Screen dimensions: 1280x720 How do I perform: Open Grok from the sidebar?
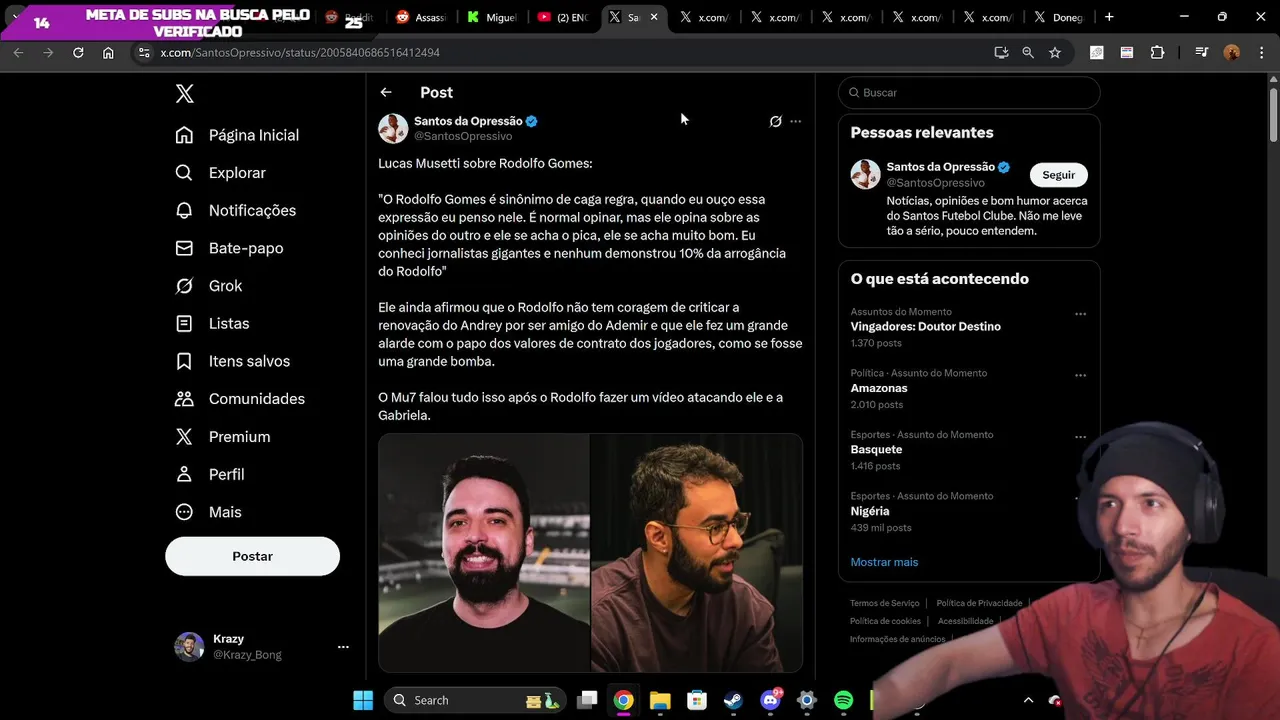(x=209, y=286)
